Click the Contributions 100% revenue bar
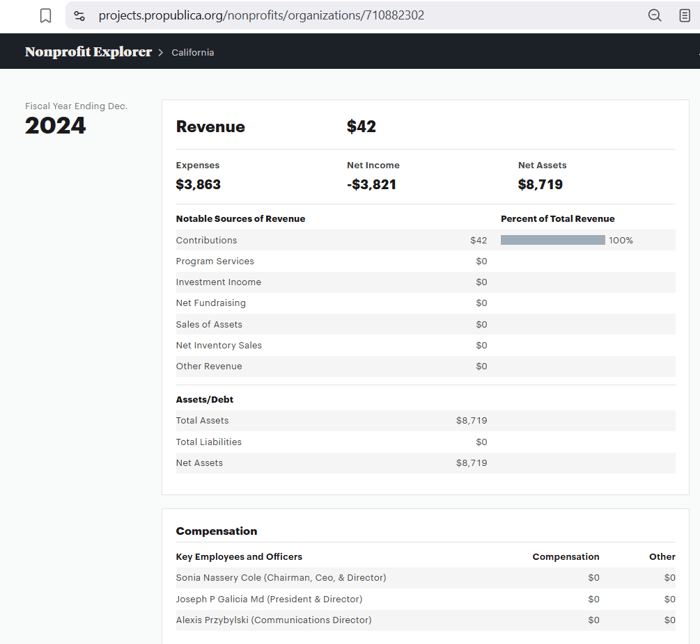The image size is (700, 644). (552, 240)
